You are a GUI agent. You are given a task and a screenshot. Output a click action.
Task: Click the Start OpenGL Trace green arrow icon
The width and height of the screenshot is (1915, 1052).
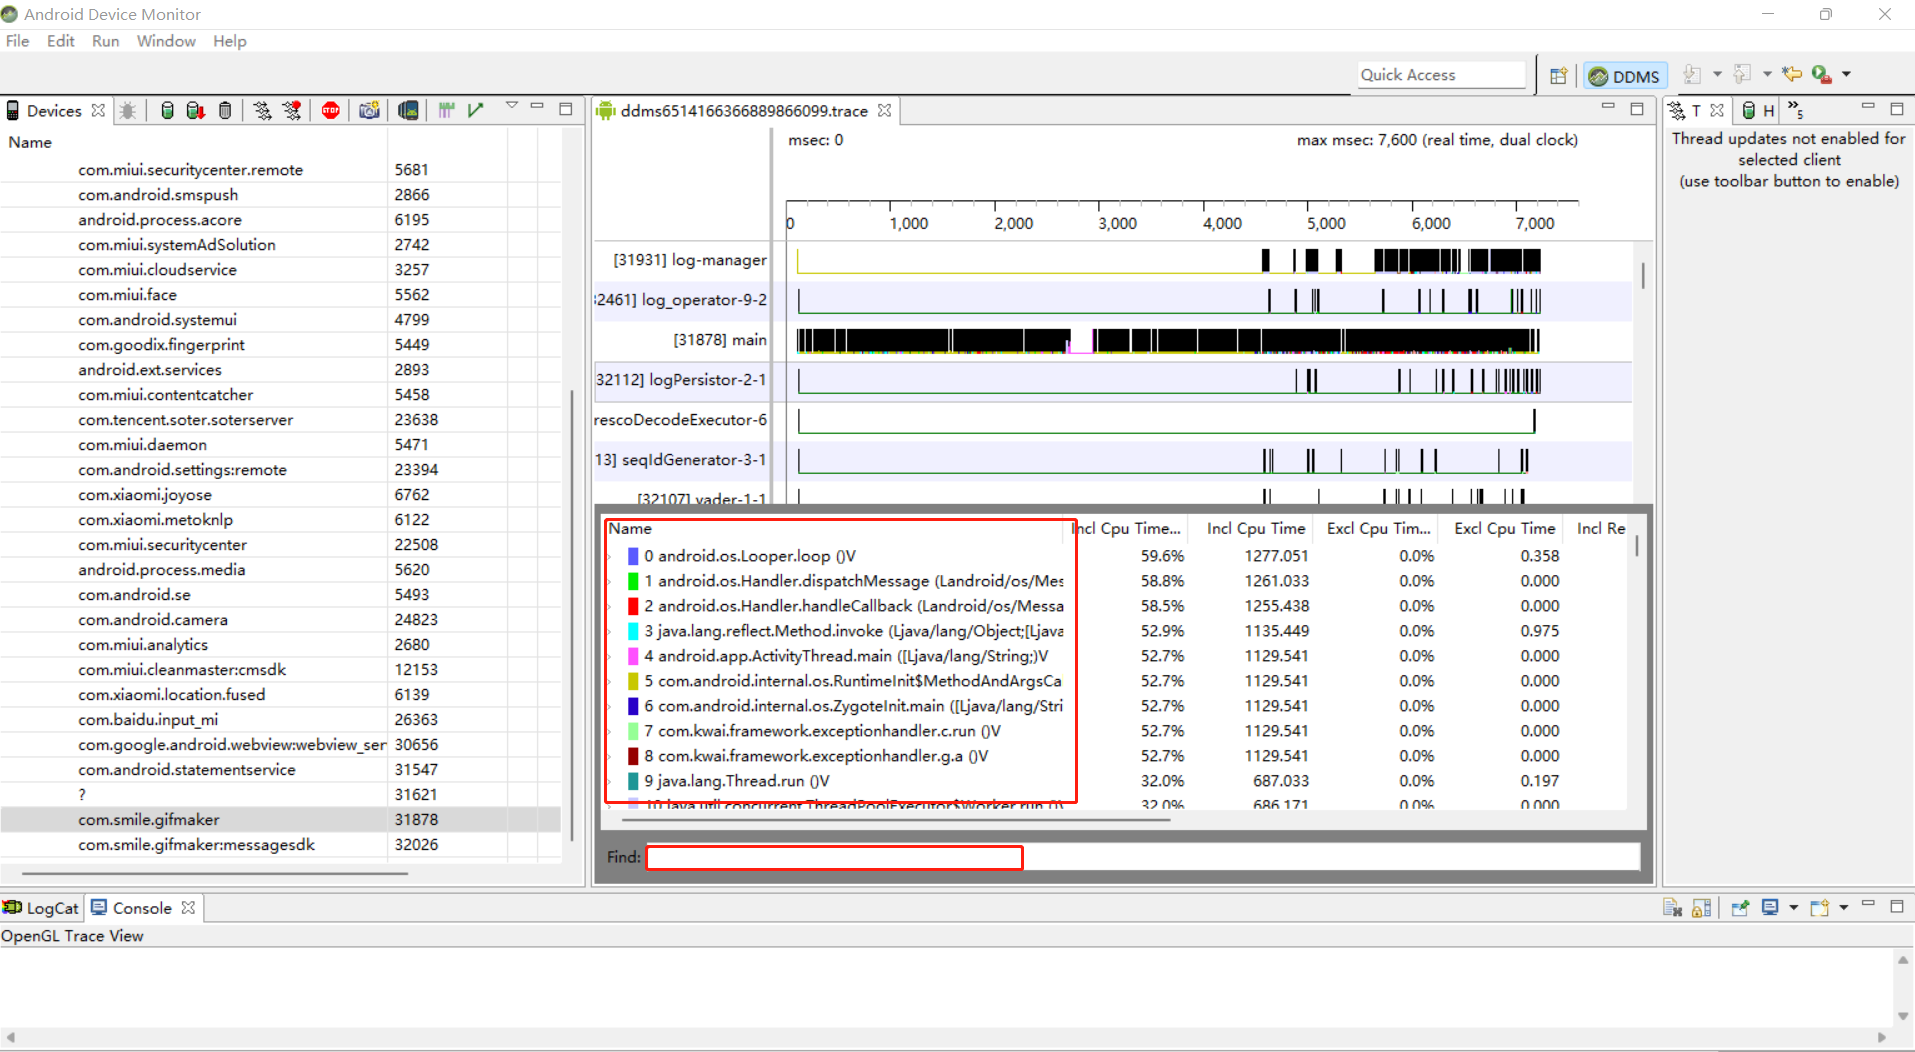[476, 111]
